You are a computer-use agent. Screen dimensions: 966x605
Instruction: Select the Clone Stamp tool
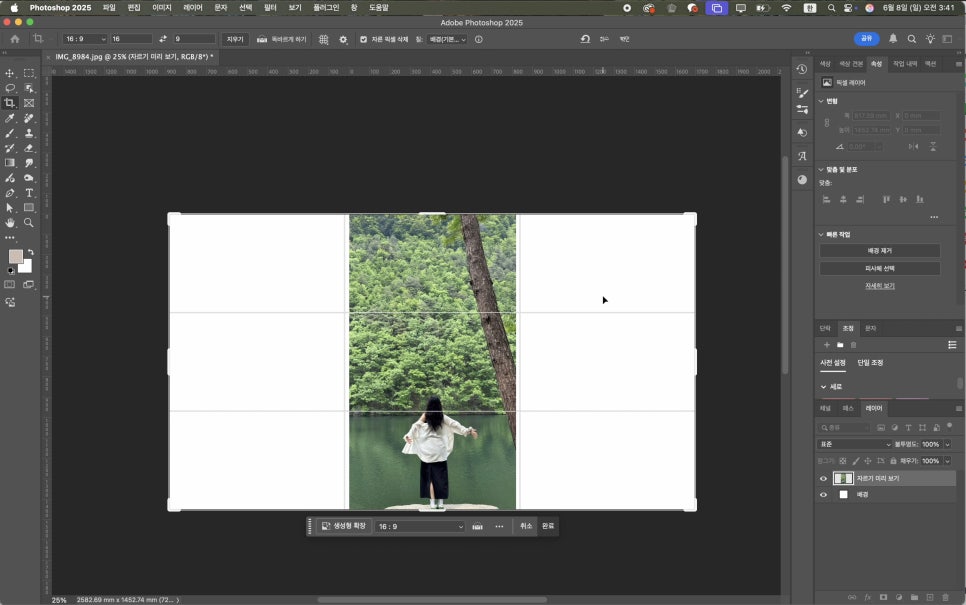(x=29, y=133)
